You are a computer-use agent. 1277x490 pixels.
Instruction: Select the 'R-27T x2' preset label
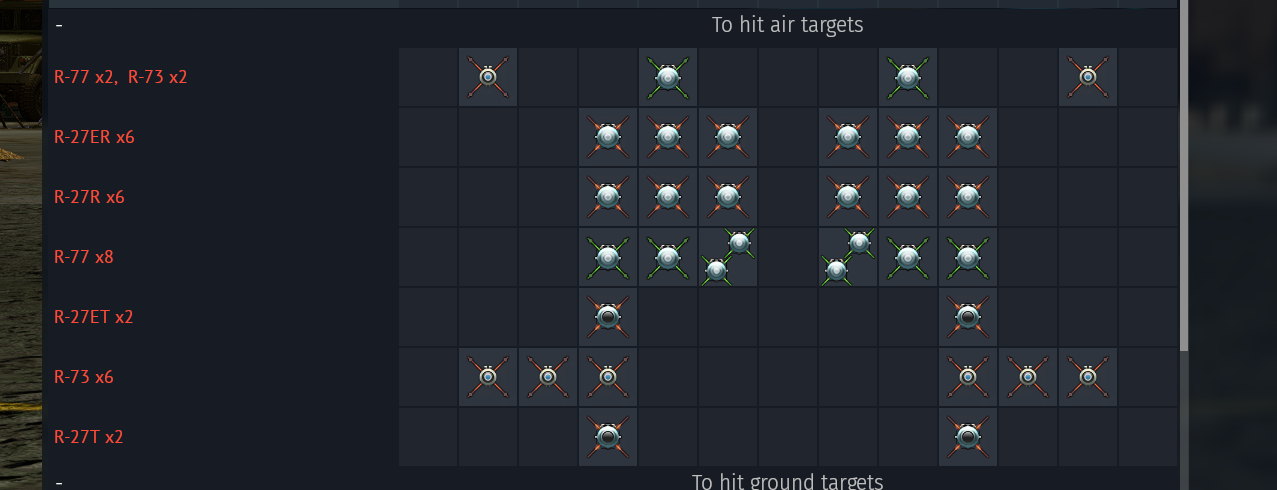89,437
